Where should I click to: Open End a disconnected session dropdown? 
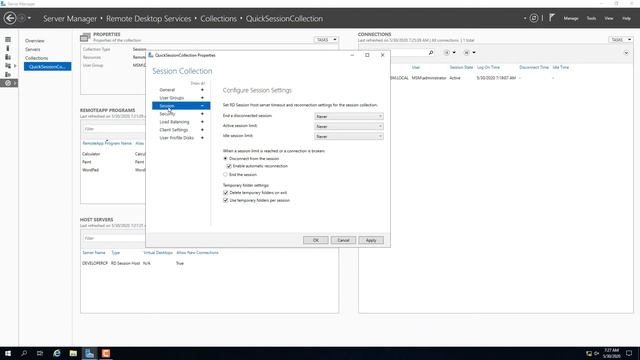point(349,116)
